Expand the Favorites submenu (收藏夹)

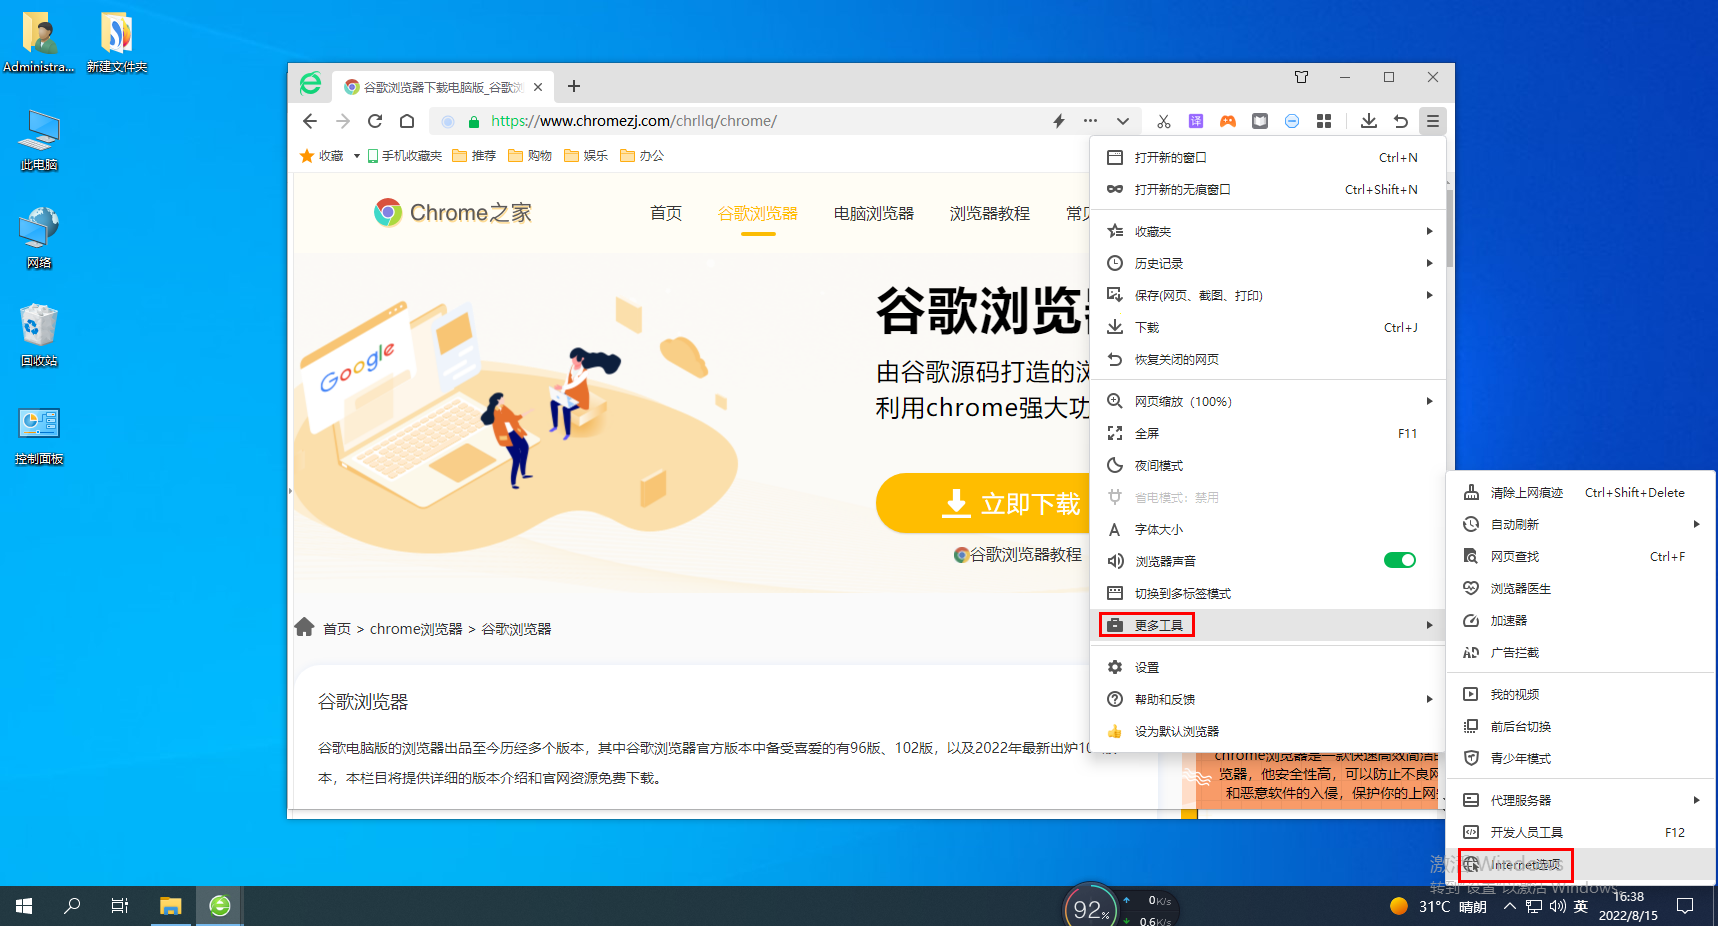click(x=1267, y=231)
